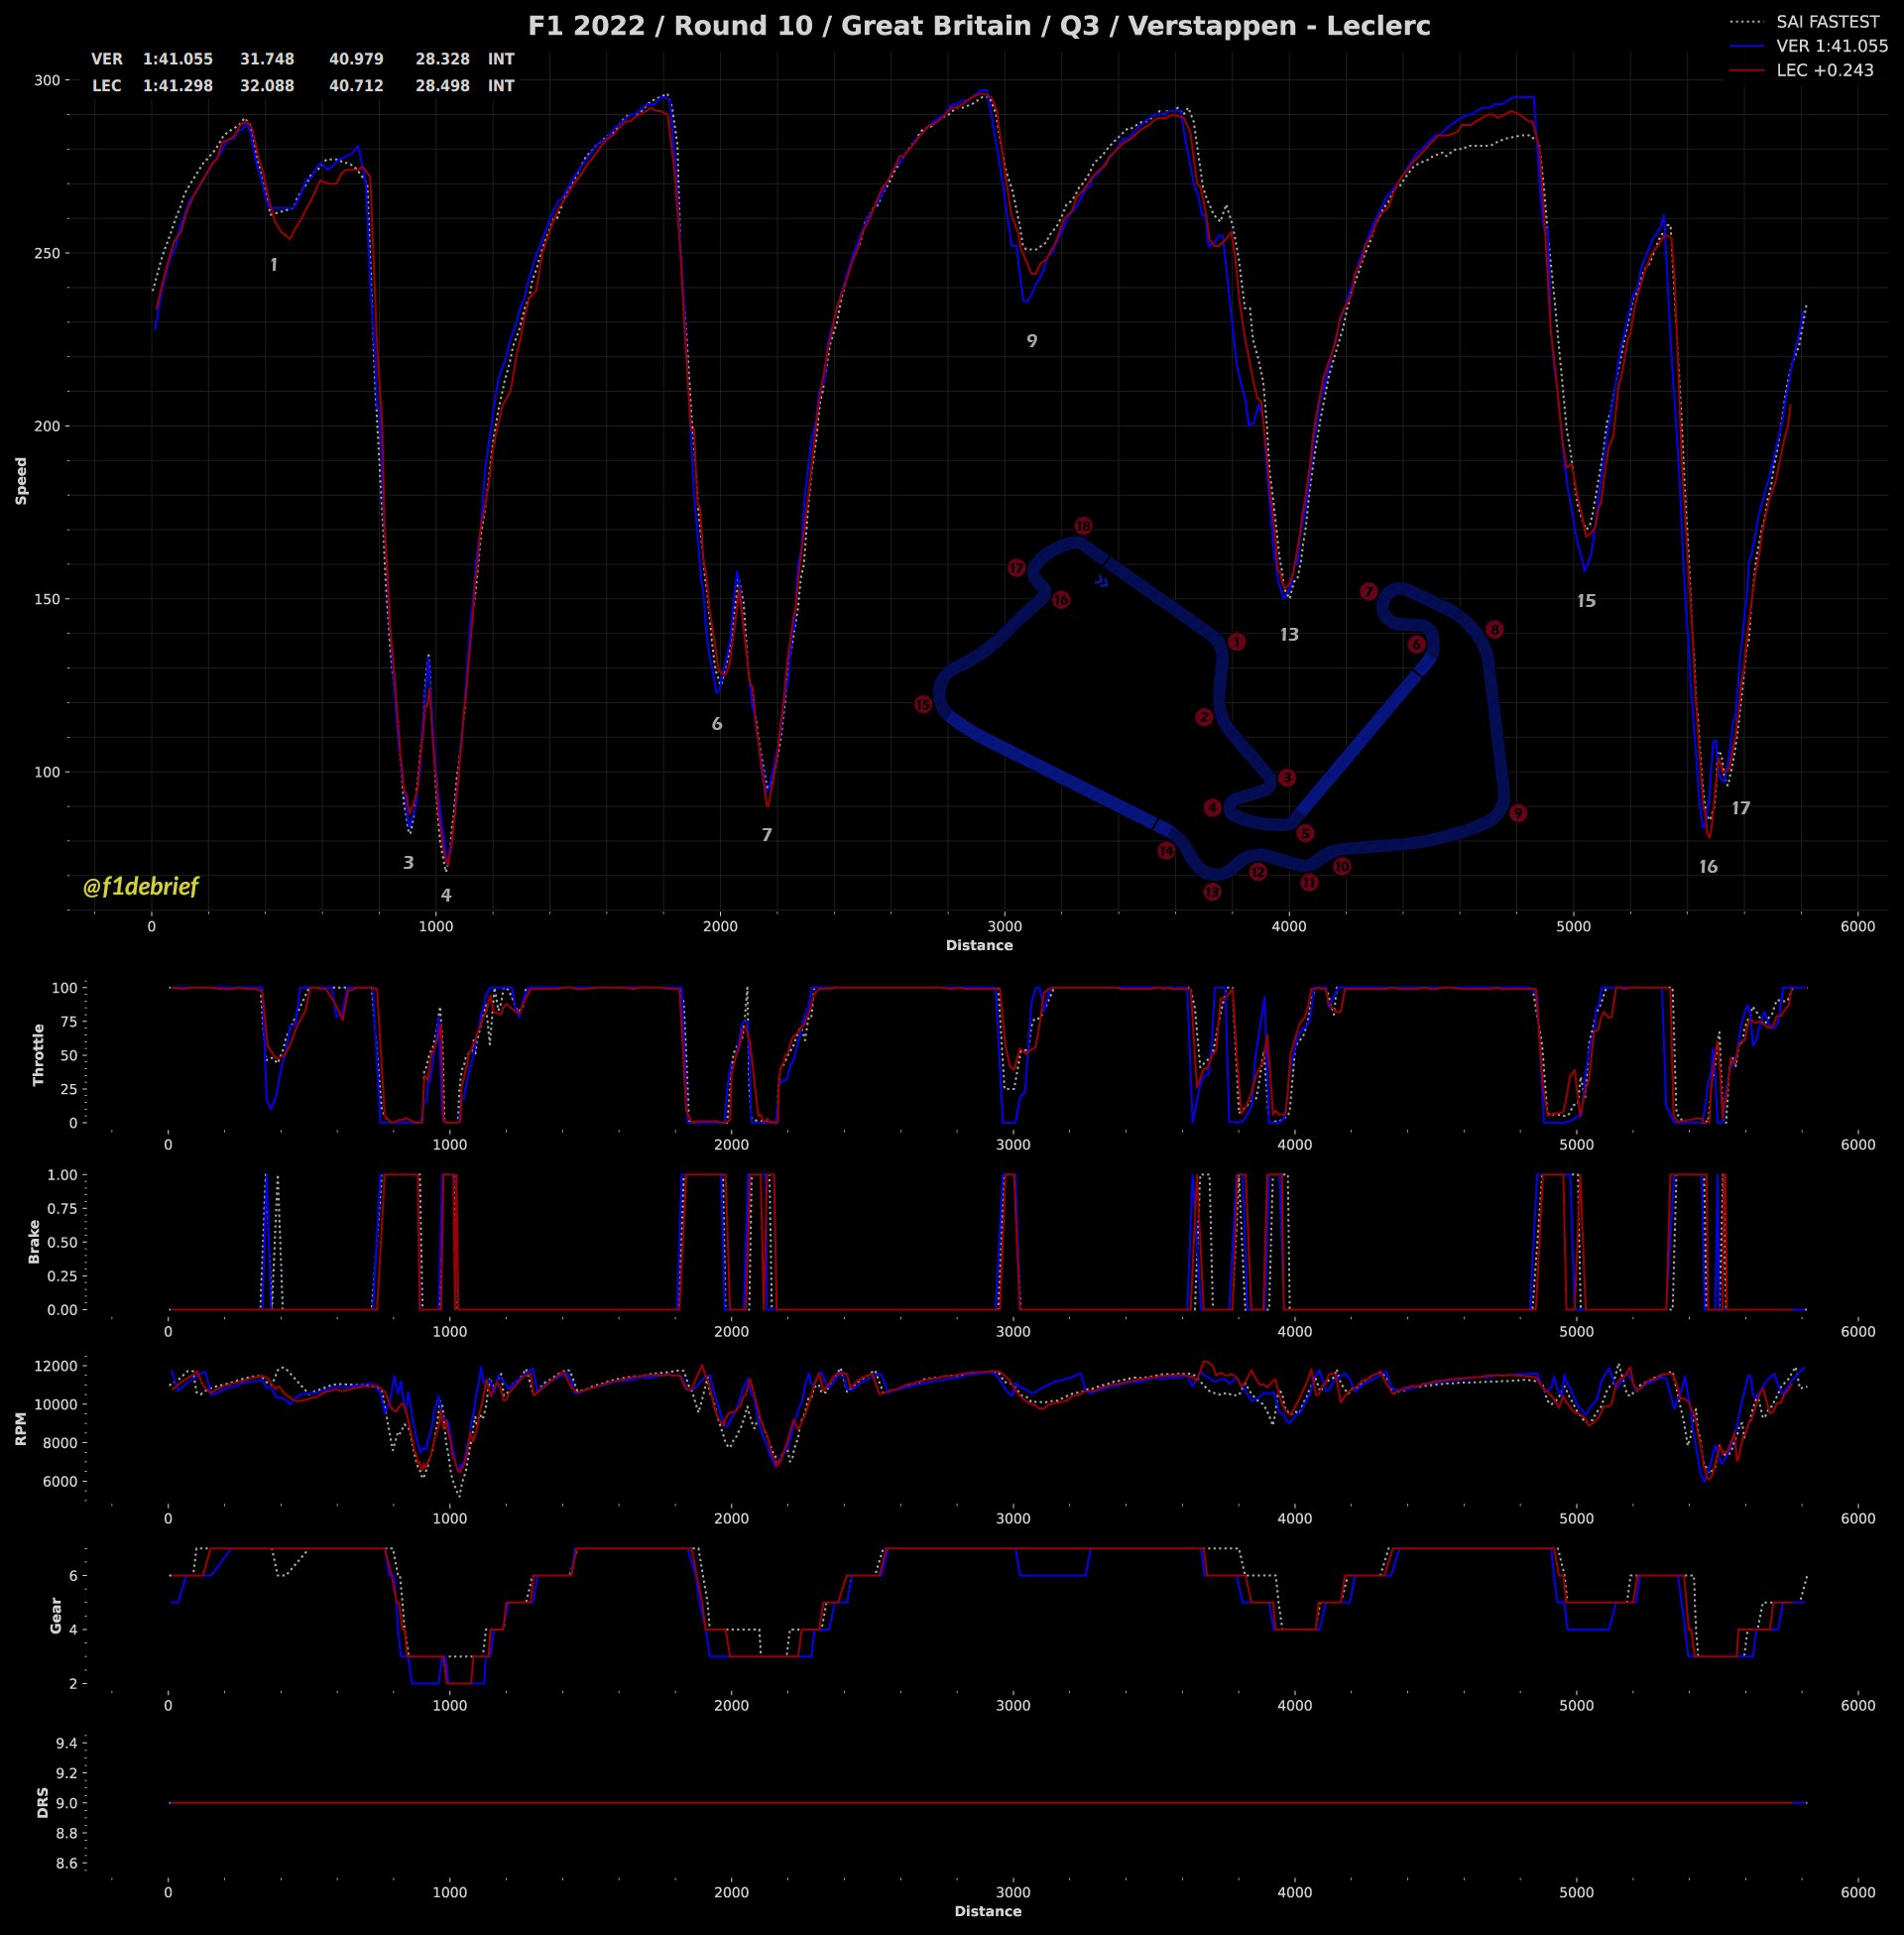Click the chart title mentioning Verstappen - Leclerc
The image size is (1904, 1935).
[x=979, y=26]
